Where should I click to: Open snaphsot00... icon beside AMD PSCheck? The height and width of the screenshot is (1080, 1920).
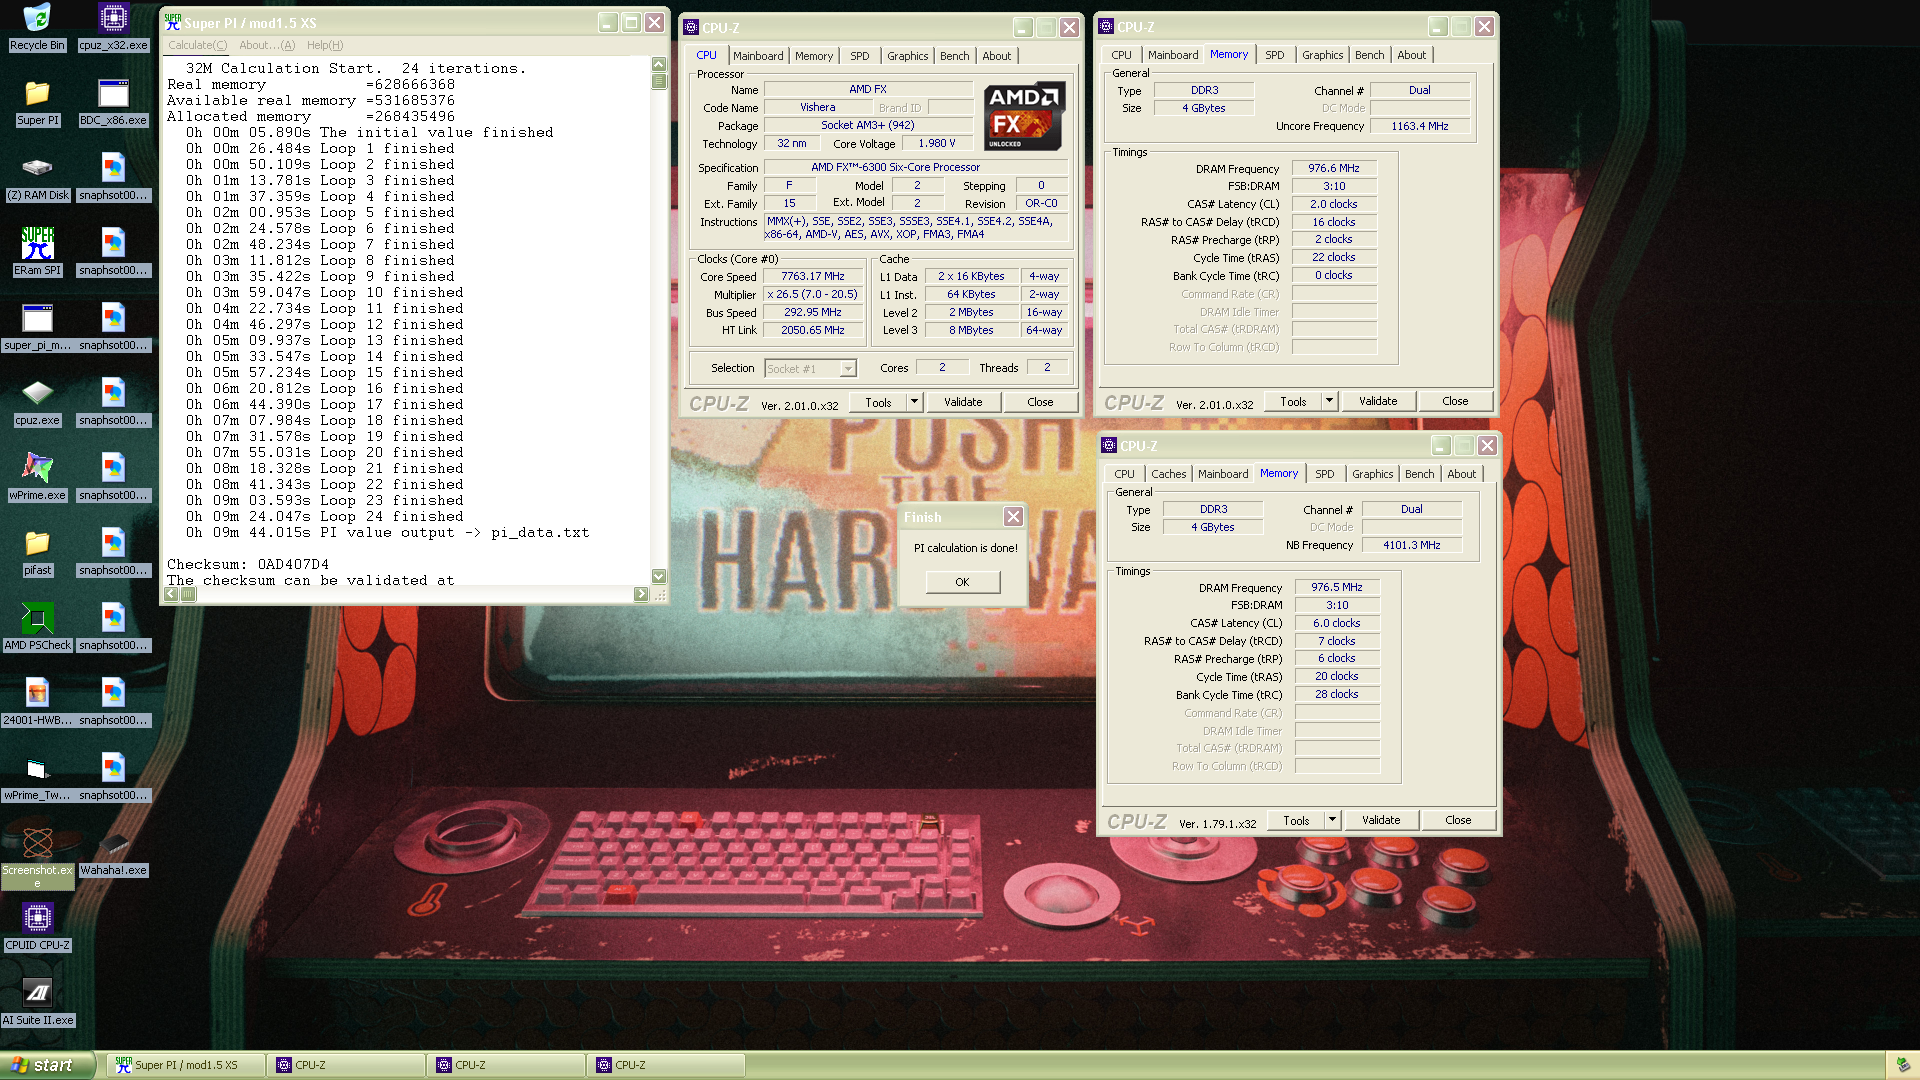[113, 627]
